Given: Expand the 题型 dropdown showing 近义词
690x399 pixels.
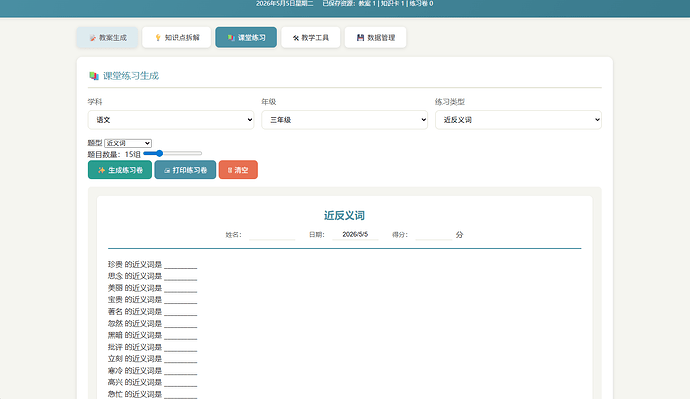Looking at the screenshot, I should click(128, 143).
